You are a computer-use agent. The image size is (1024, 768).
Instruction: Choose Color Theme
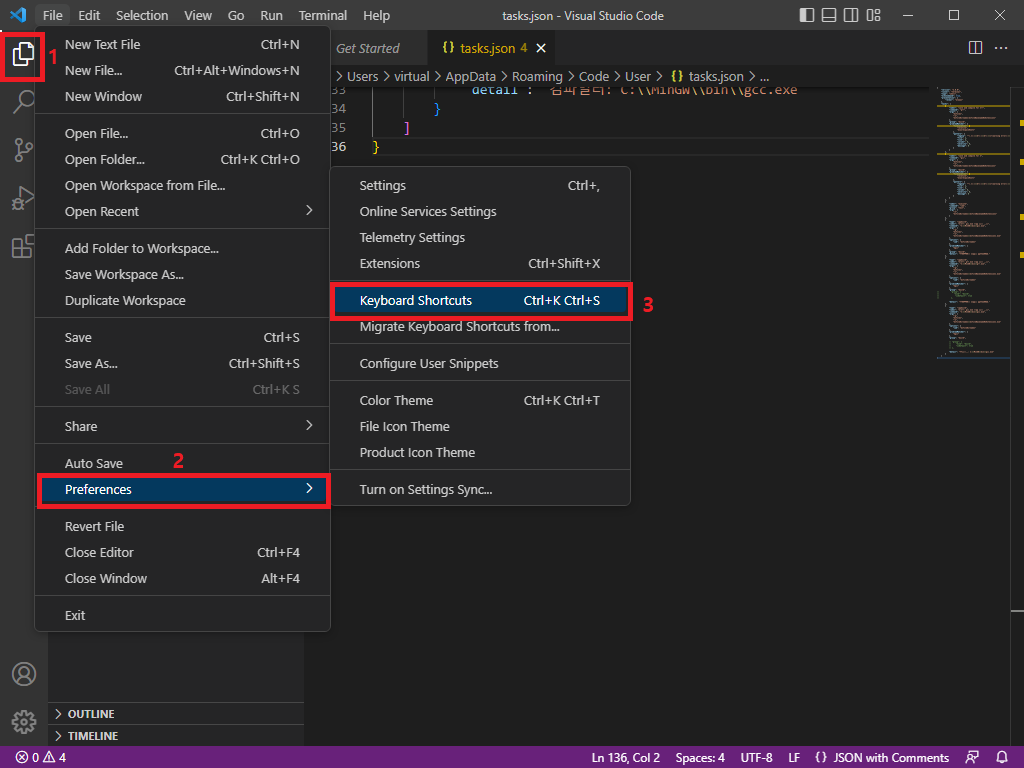pos(480,400)
